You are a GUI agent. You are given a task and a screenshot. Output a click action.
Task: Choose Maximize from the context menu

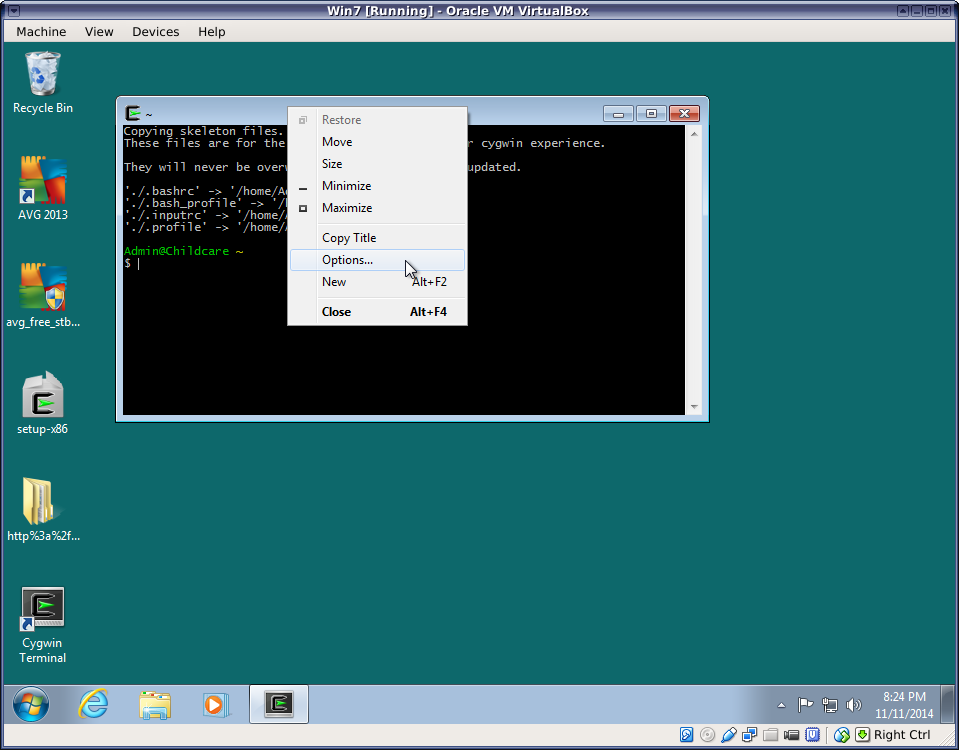pos(377,208)
